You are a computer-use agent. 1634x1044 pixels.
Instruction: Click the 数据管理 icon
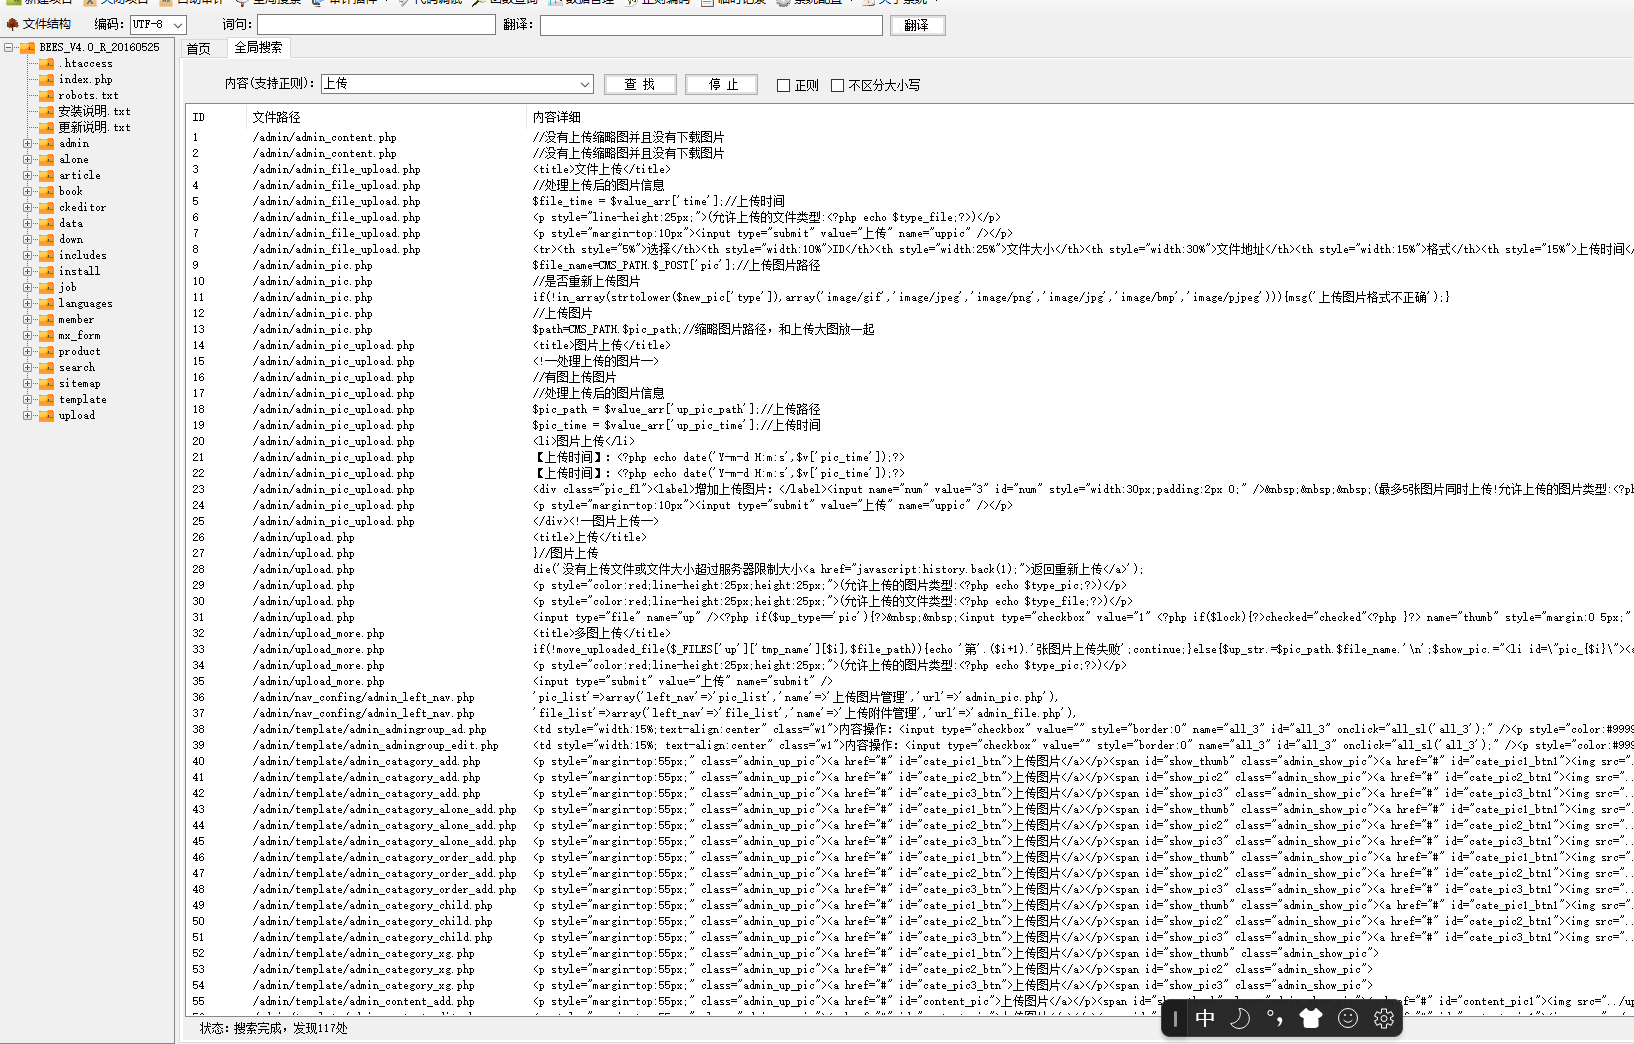tap(584, 3)
